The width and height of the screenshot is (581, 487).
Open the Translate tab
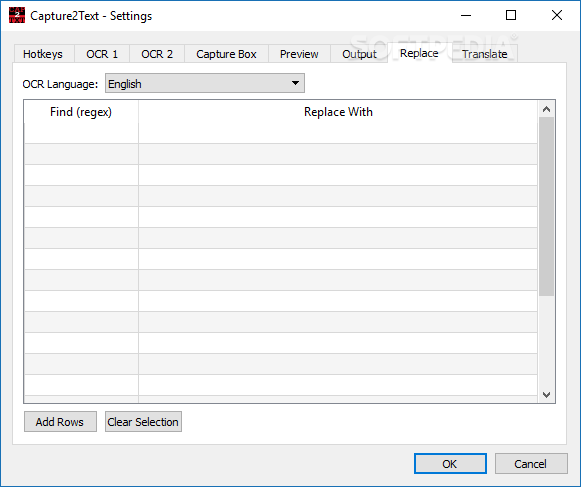point(484,54)
